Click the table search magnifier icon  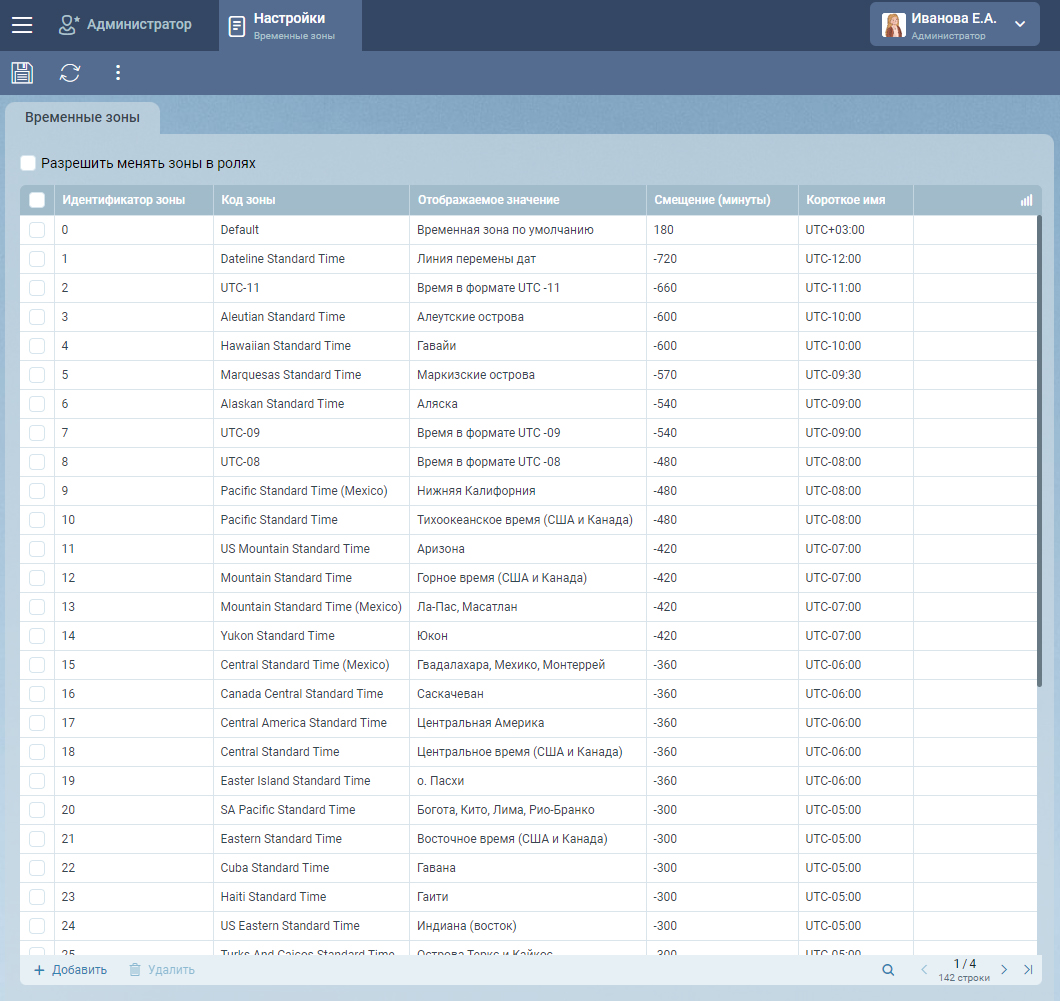pos(888,969)
